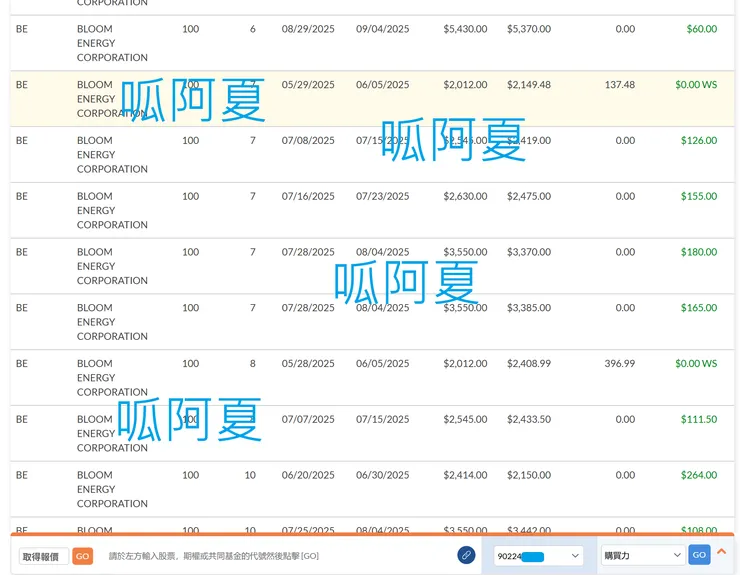The width and height of the screenshot is (740, 575).
Task: Select the $155.00 gain value
Action: pyautogui.click(x=699, y=196)
